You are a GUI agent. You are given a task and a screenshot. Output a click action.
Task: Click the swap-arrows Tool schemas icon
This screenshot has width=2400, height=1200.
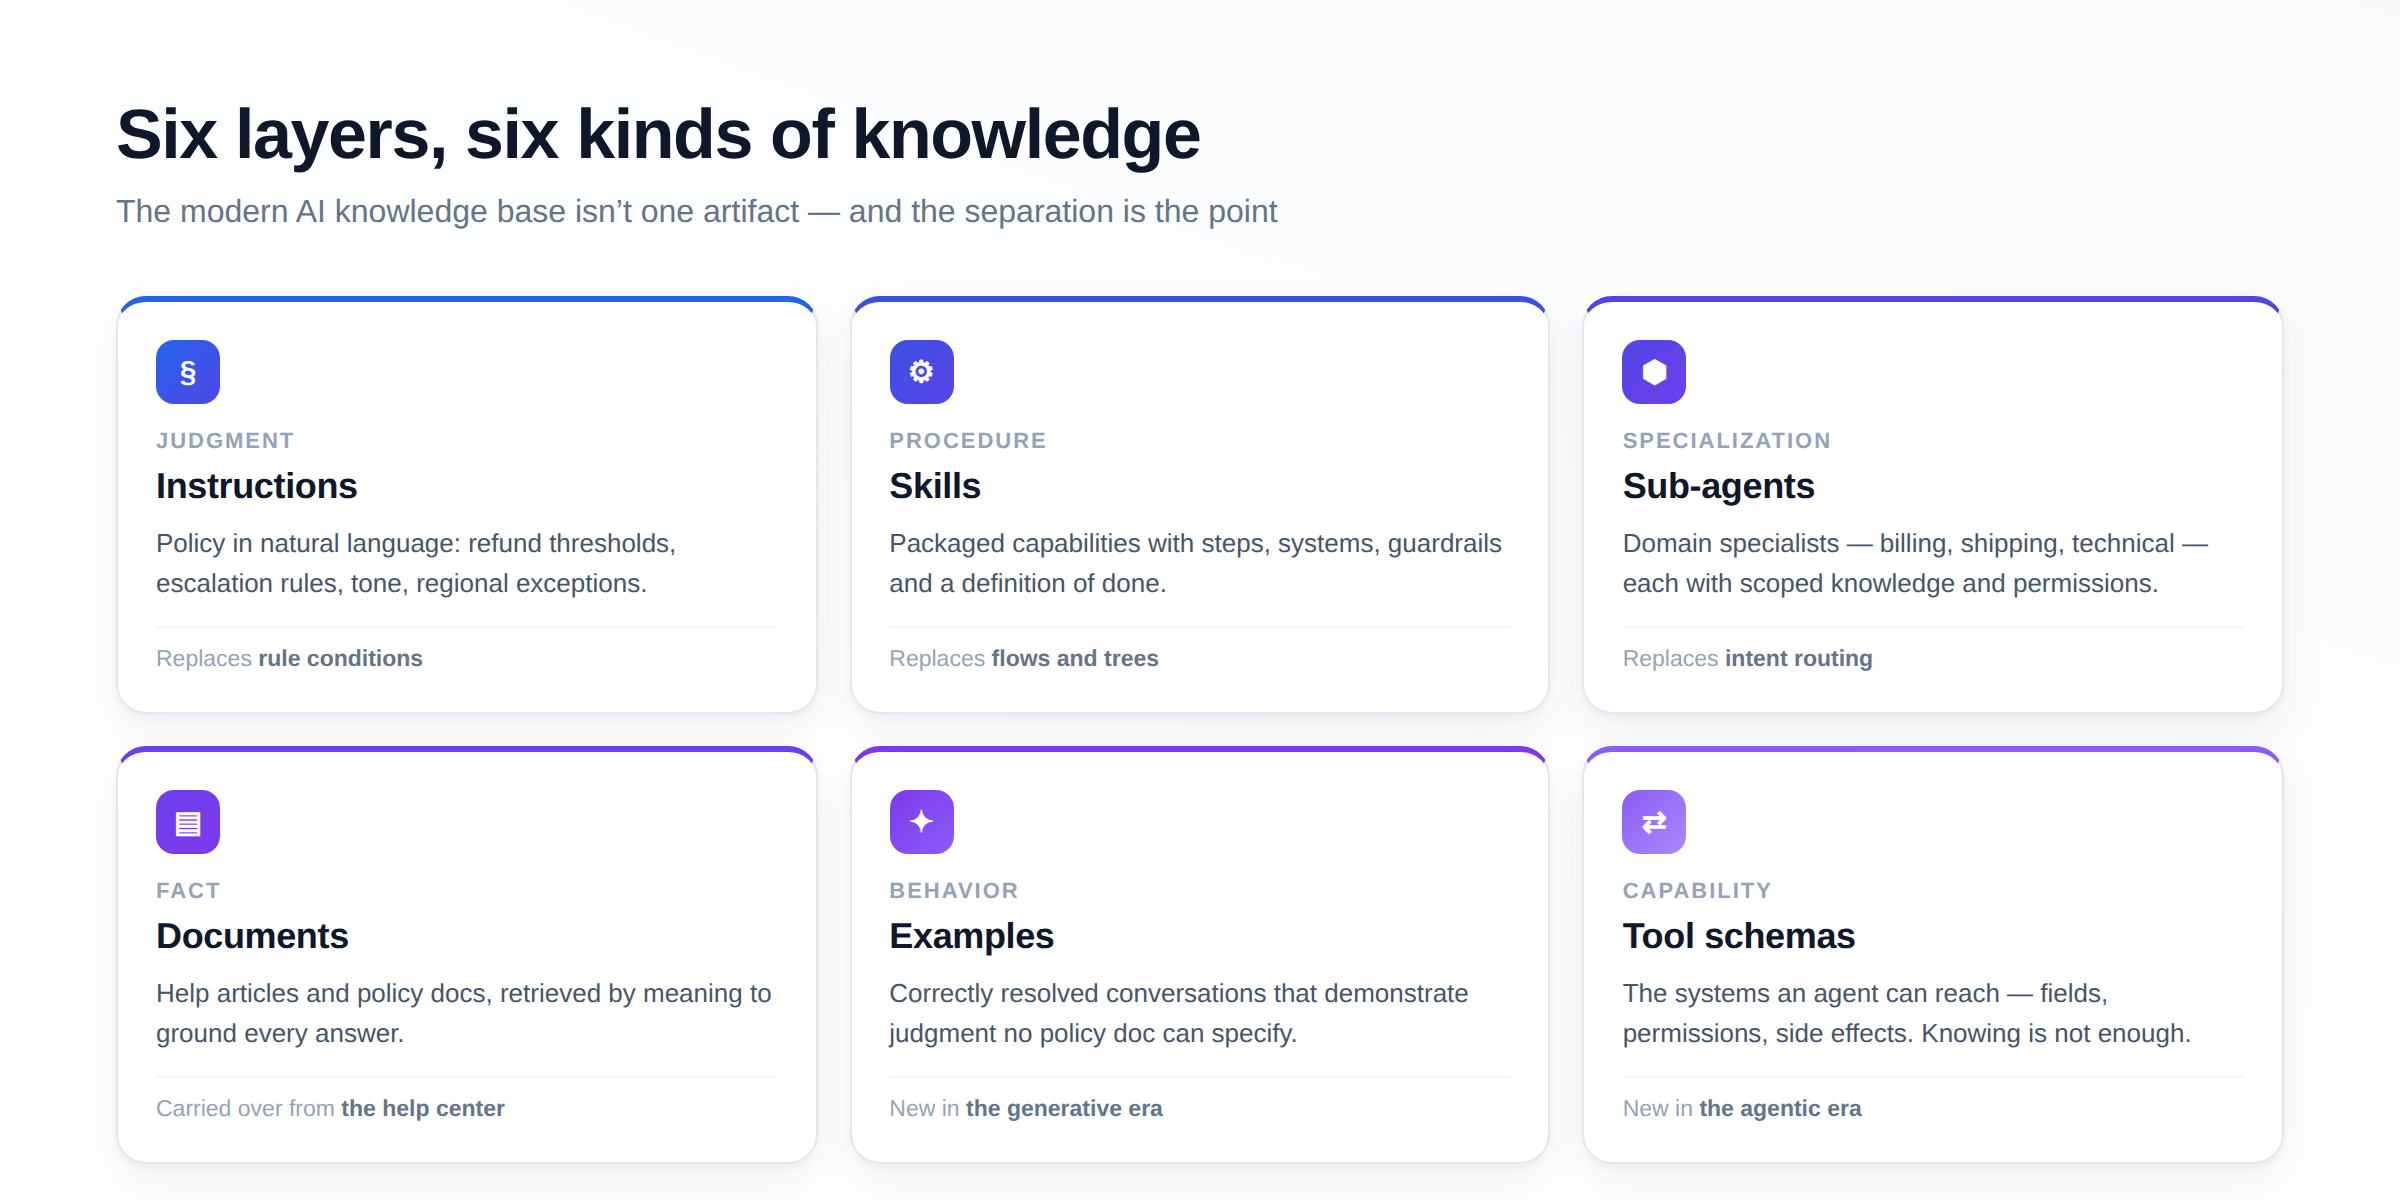coord(1654,822)
